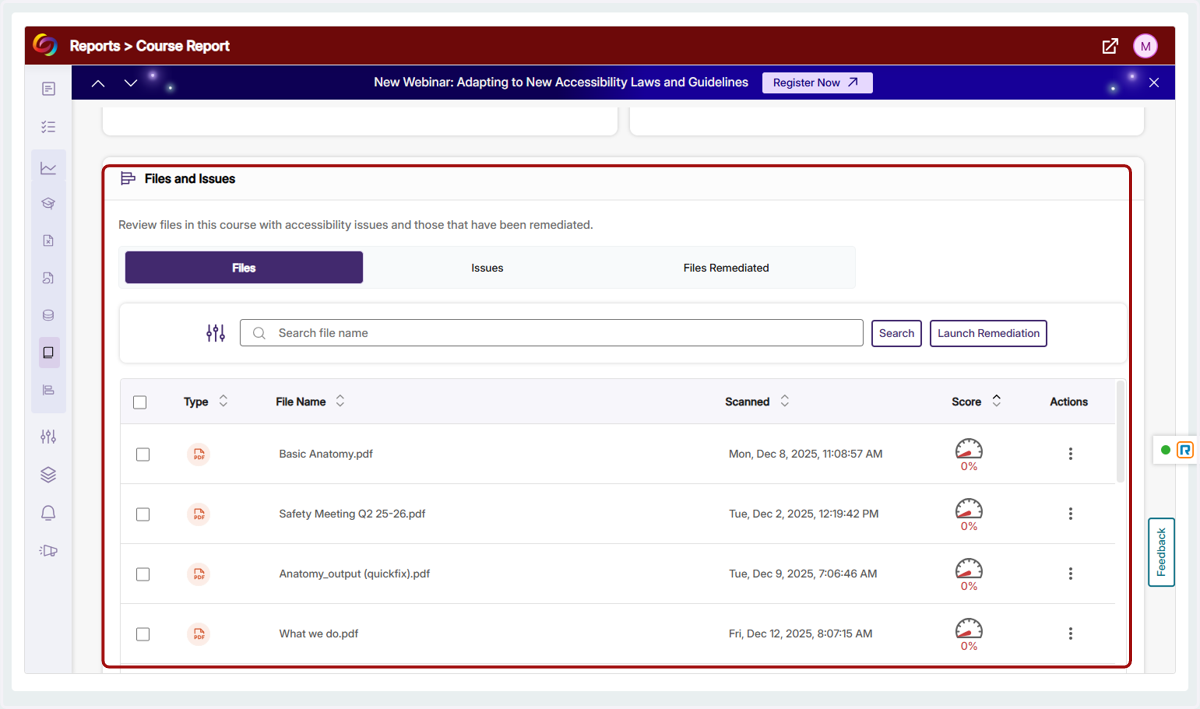The image size is (1200, 709).
Task: Sort table by Scanned column arrows
Action: 784,401
